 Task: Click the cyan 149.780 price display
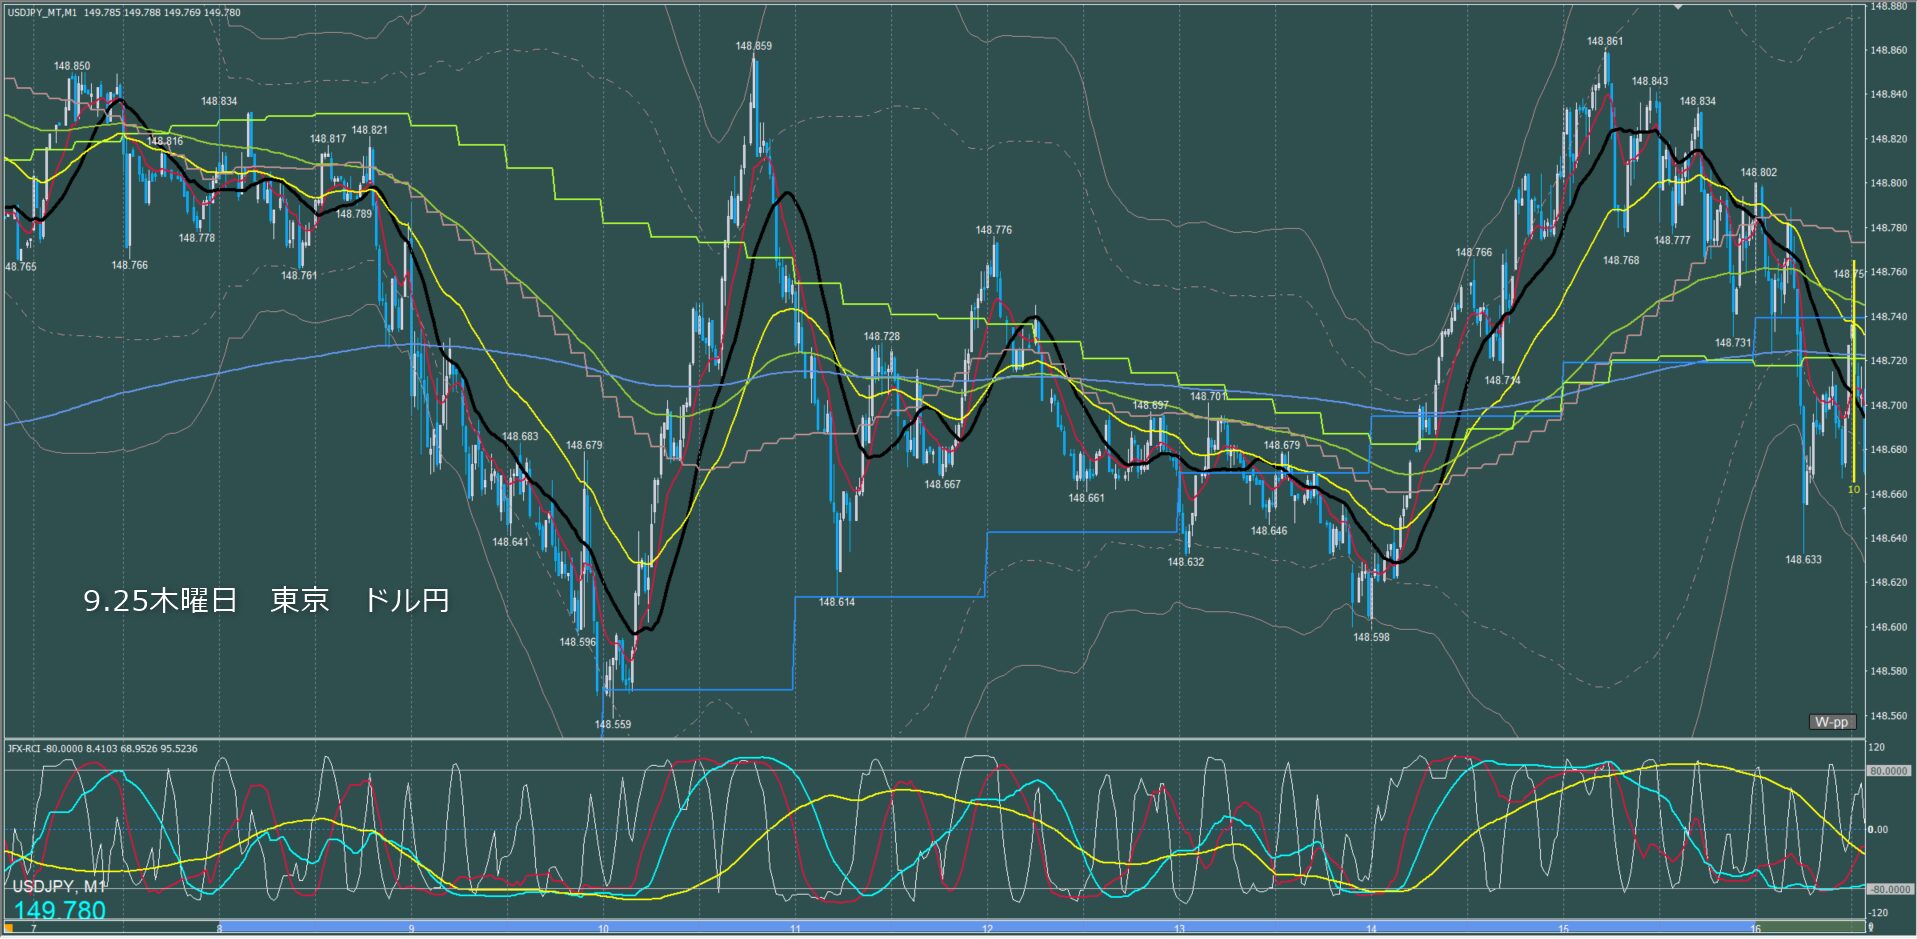[60, 910]
